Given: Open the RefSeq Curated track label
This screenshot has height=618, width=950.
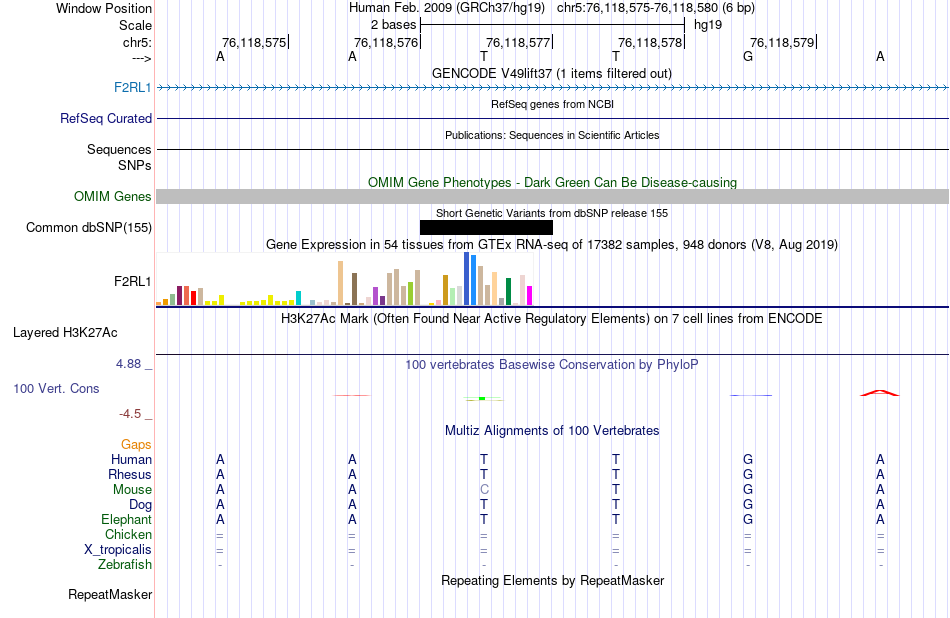Looking at the screenshot, I should click(106, 119).
